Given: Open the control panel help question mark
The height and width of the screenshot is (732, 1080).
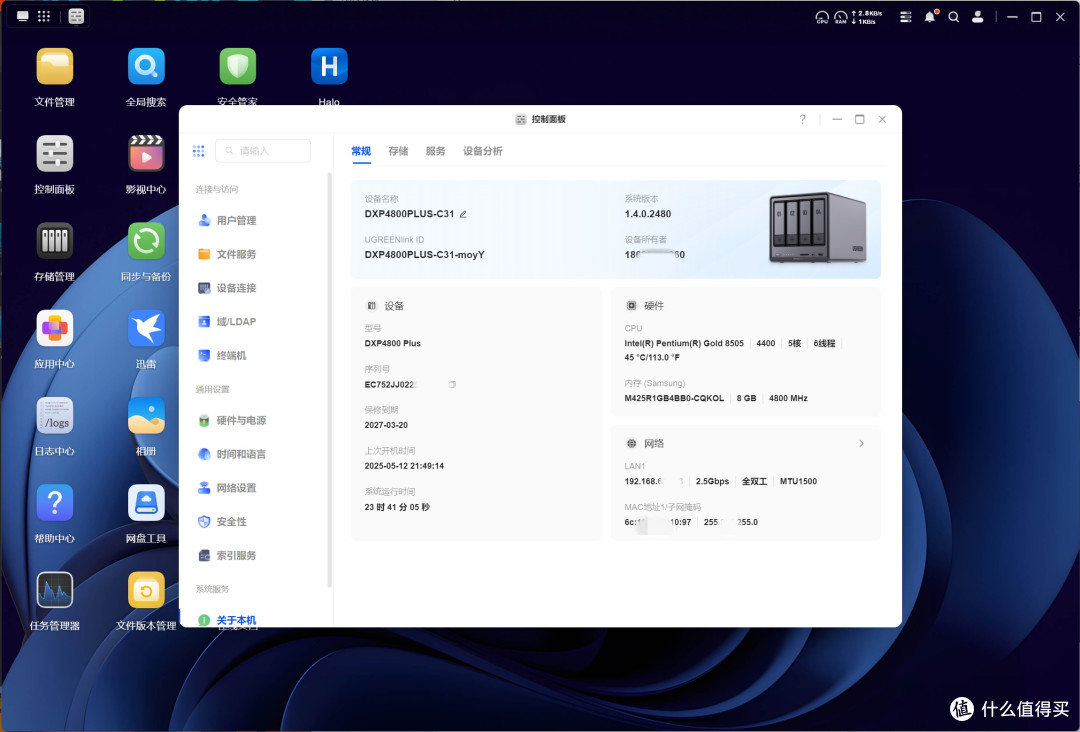Looking at the screenshot, I should tap(802, 119).
